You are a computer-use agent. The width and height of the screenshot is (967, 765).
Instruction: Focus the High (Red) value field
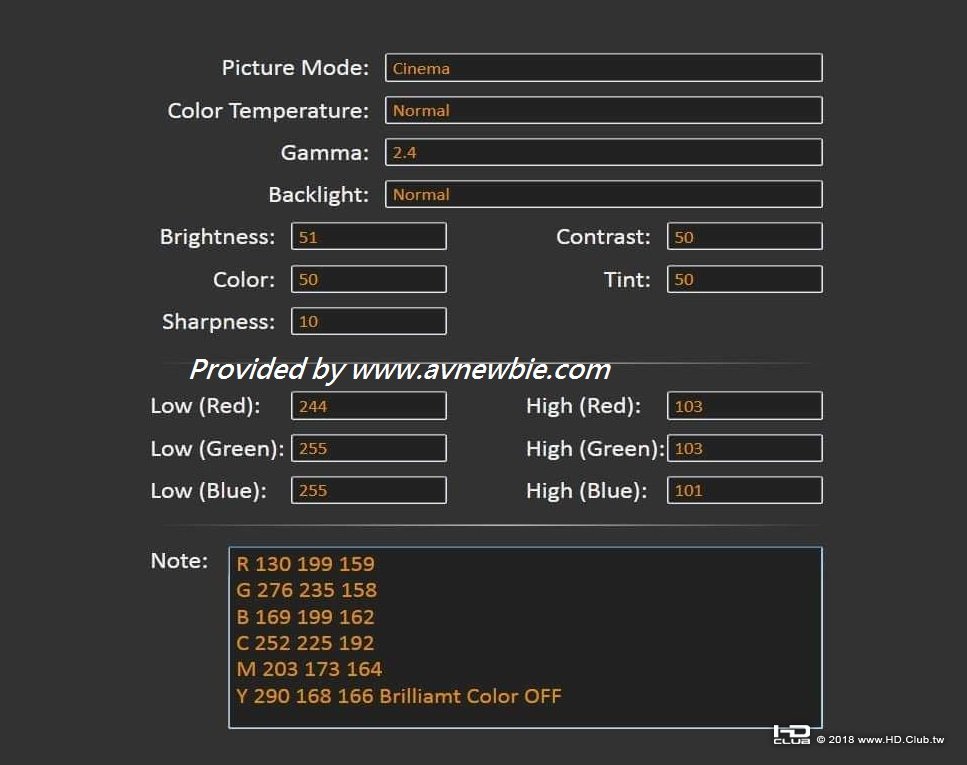click(x=745, y=406)
